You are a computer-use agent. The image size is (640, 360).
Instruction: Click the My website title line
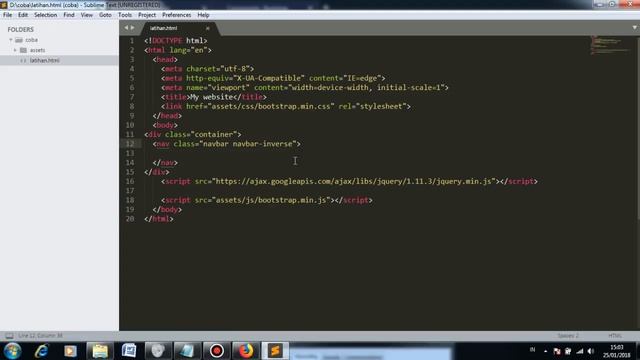pyautogui.click(x=213, y=97)
